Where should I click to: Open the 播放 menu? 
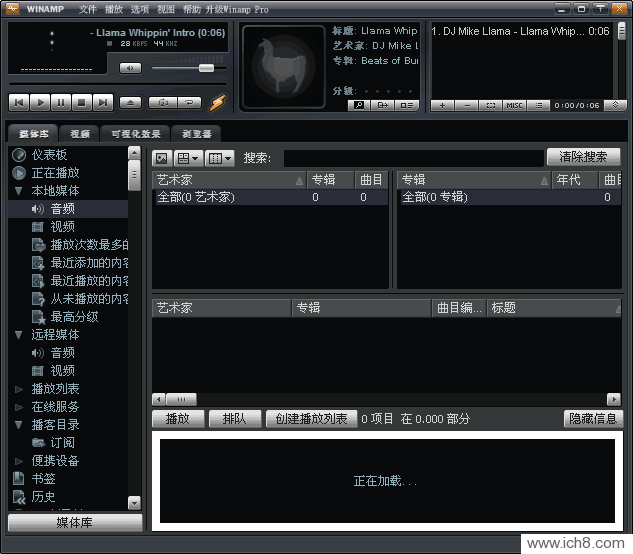coord(114,9)
